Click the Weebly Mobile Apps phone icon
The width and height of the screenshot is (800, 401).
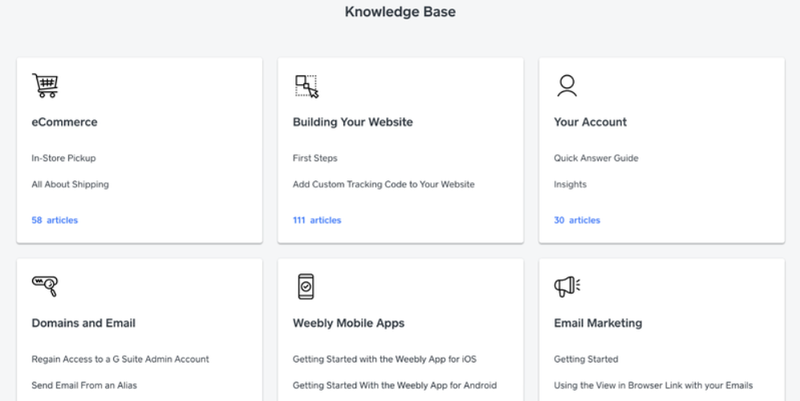(306, 286)
